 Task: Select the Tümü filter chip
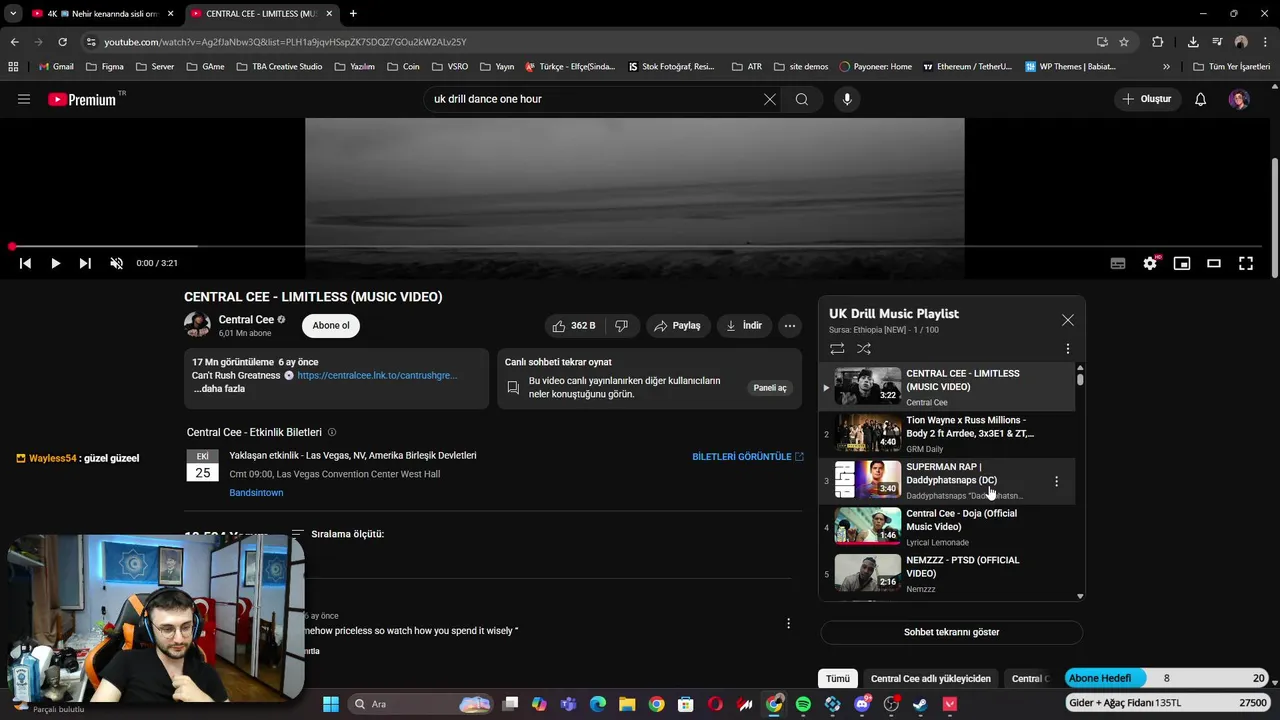(838, 678)
